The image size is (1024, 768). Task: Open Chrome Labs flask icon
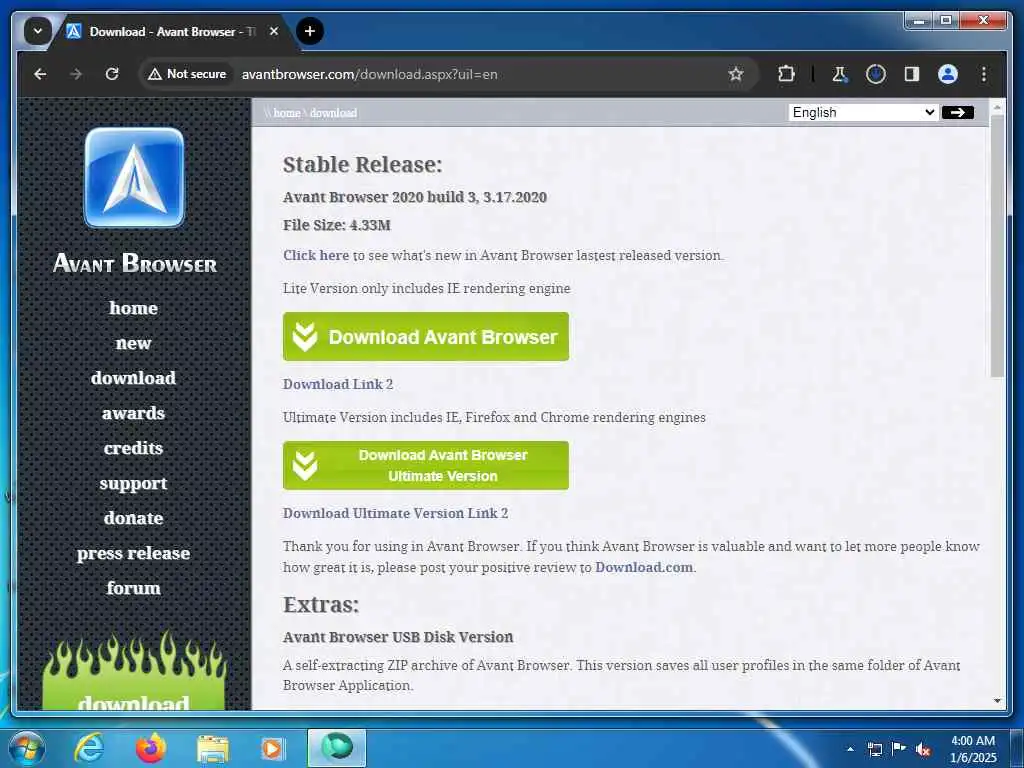point(840,74)
